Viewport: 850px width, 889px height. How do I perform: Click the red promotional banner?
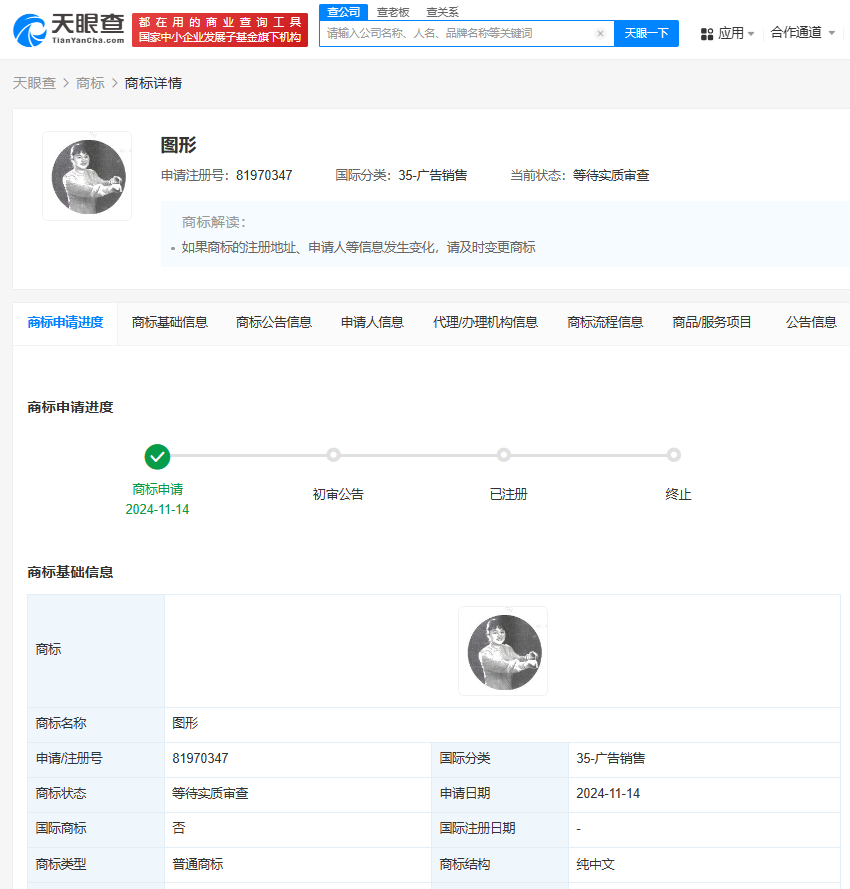[x=220, y=30]
